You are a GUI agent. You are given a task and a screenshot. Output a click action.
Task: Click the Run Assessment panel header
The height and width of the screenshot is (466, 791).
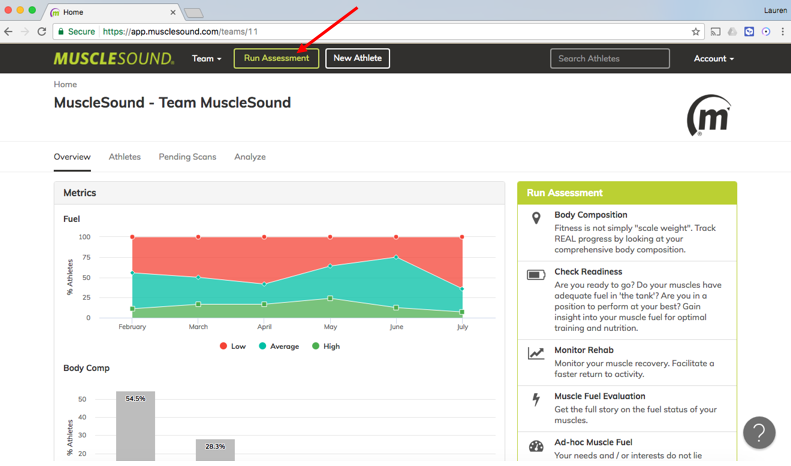(x=627, y=193)
